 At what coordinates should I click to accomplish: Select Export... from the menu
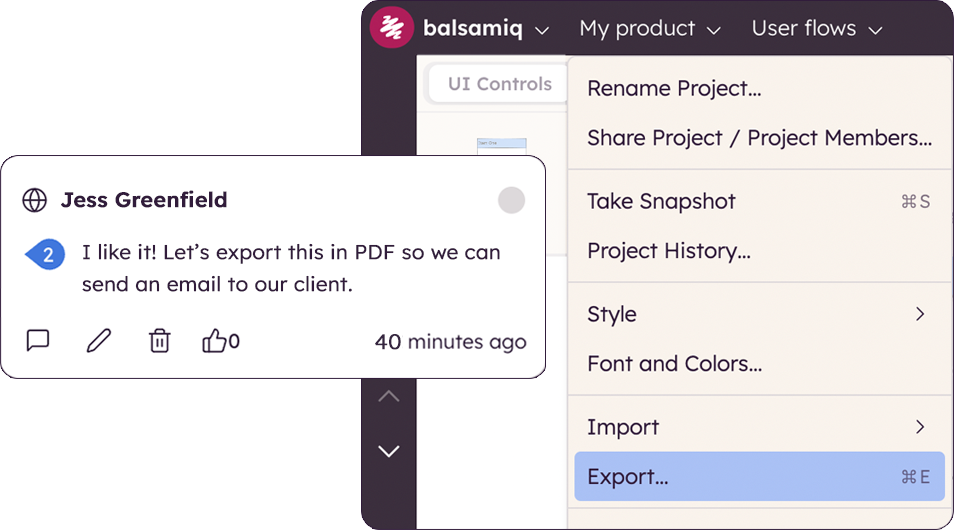(758, 477)
